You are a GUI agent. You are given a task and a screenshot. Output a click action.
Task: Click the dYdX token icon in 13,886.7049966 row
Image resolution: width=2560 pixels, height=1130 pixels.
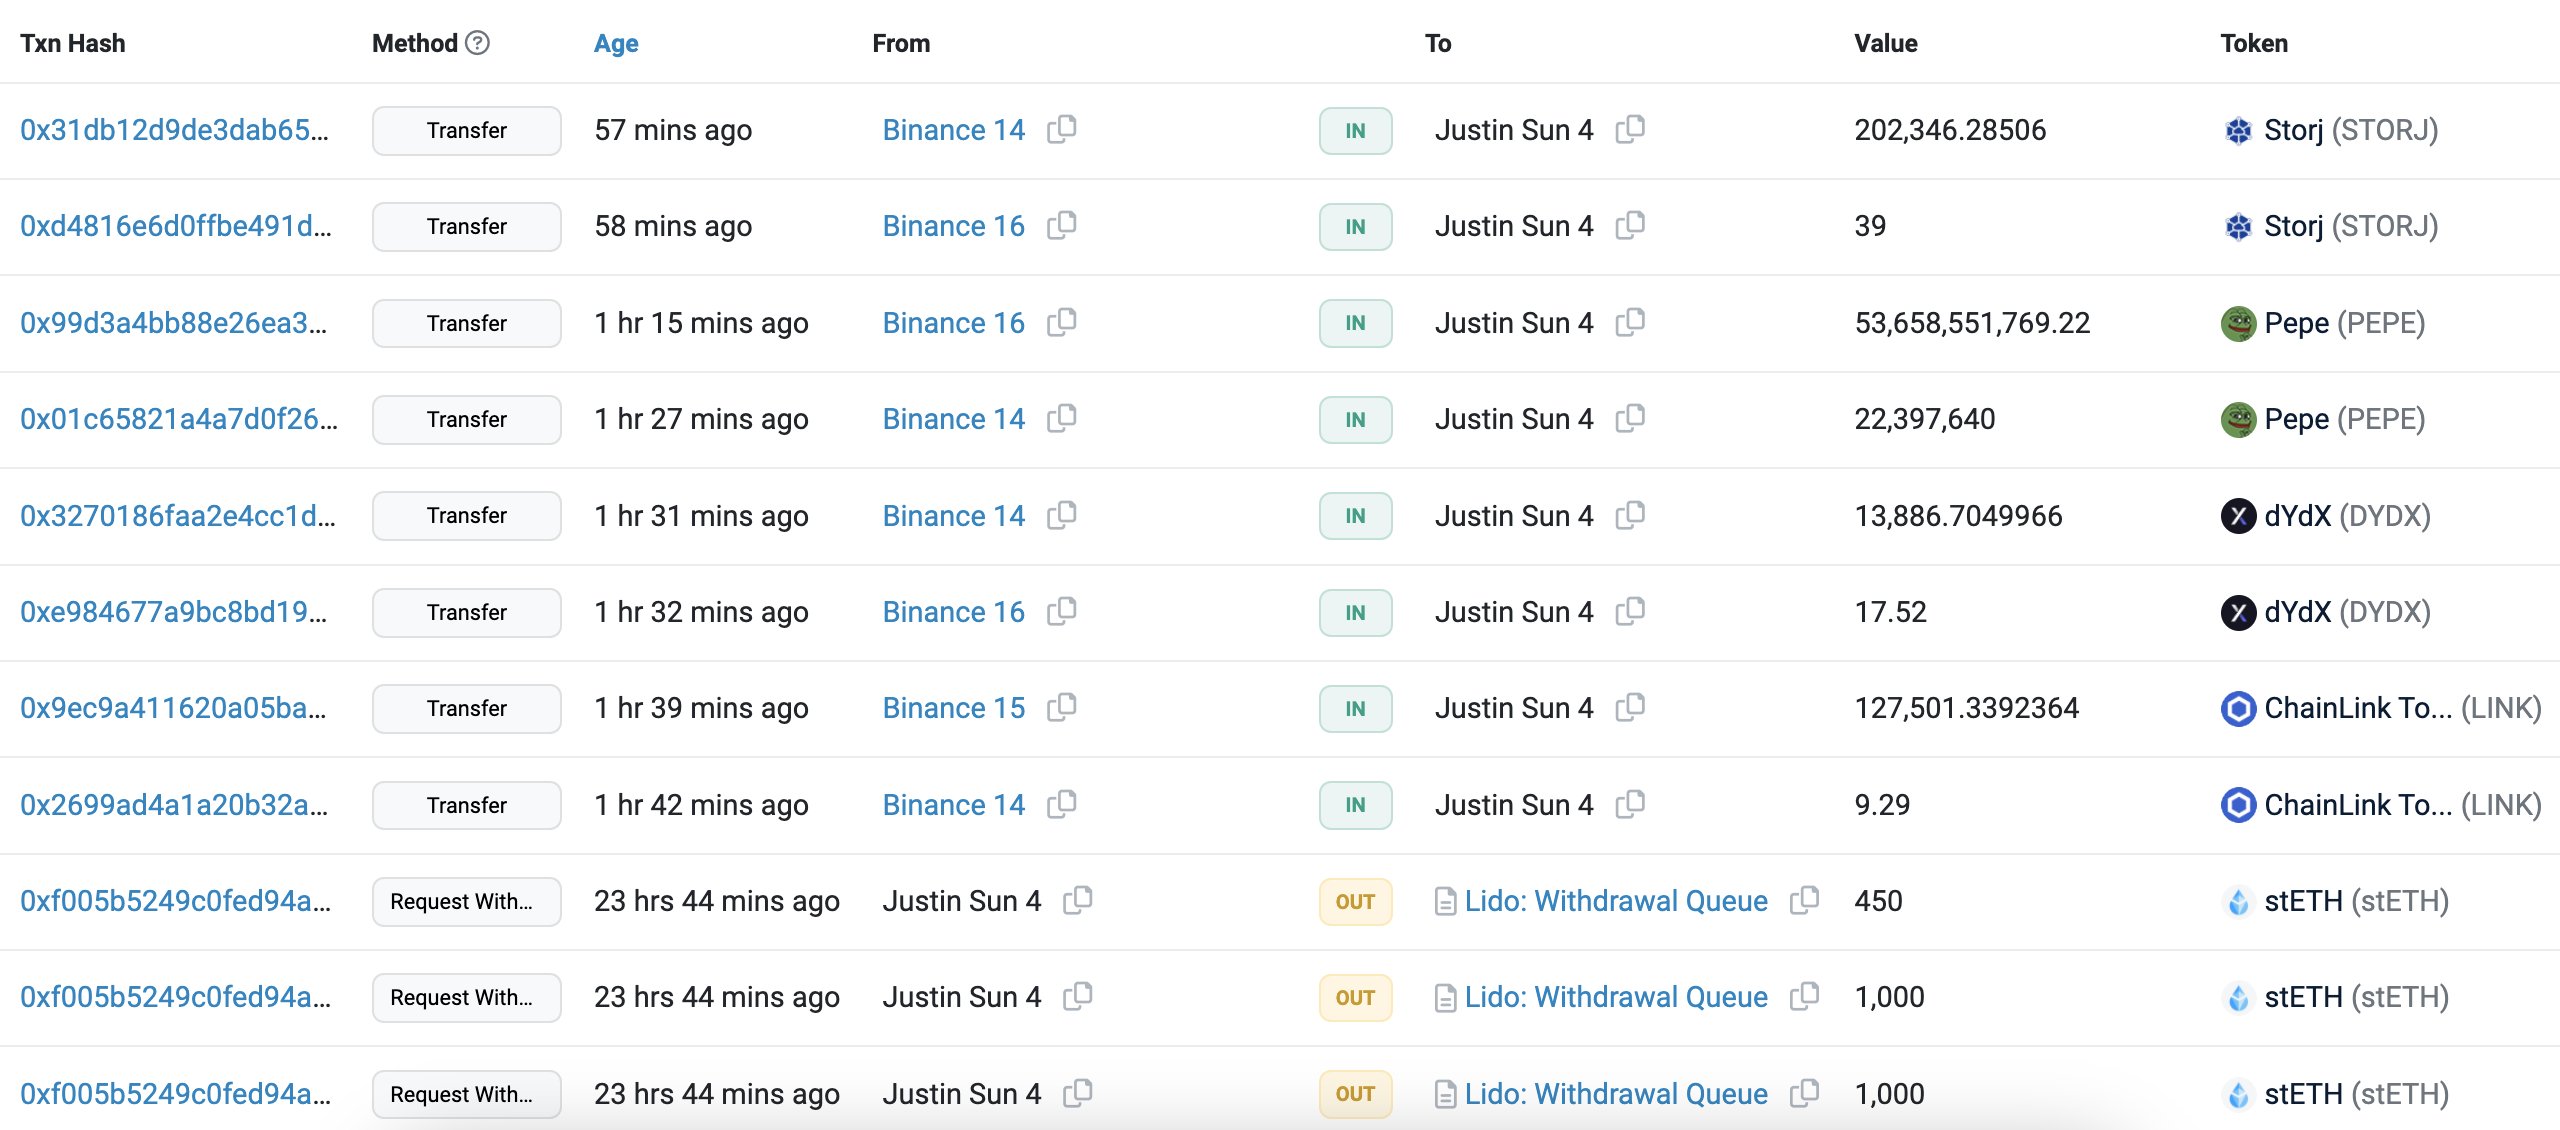click(2238, 516)
